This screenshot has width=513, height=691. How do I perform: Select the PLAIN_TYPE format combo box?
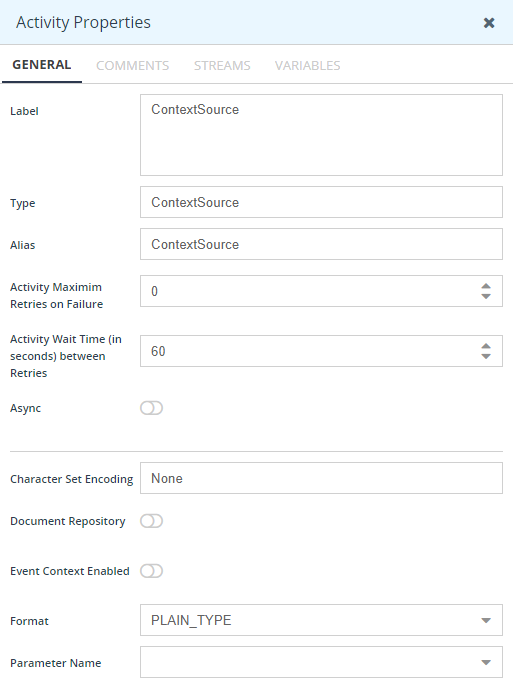(321, 620)
